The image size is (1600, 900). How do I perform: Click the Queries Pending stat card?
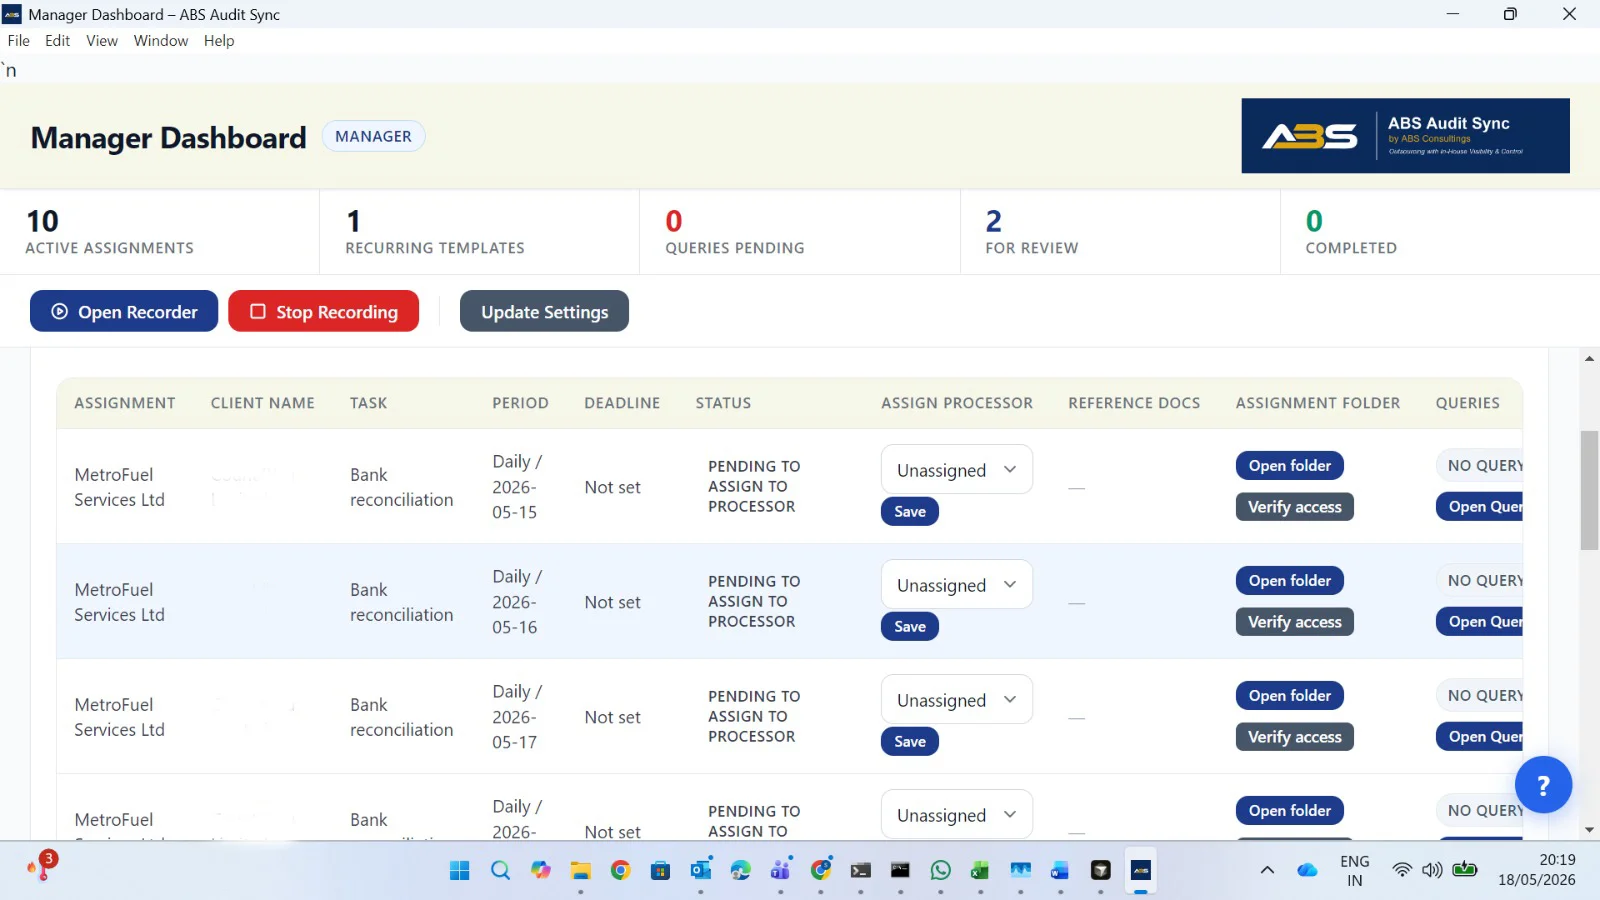800,232
